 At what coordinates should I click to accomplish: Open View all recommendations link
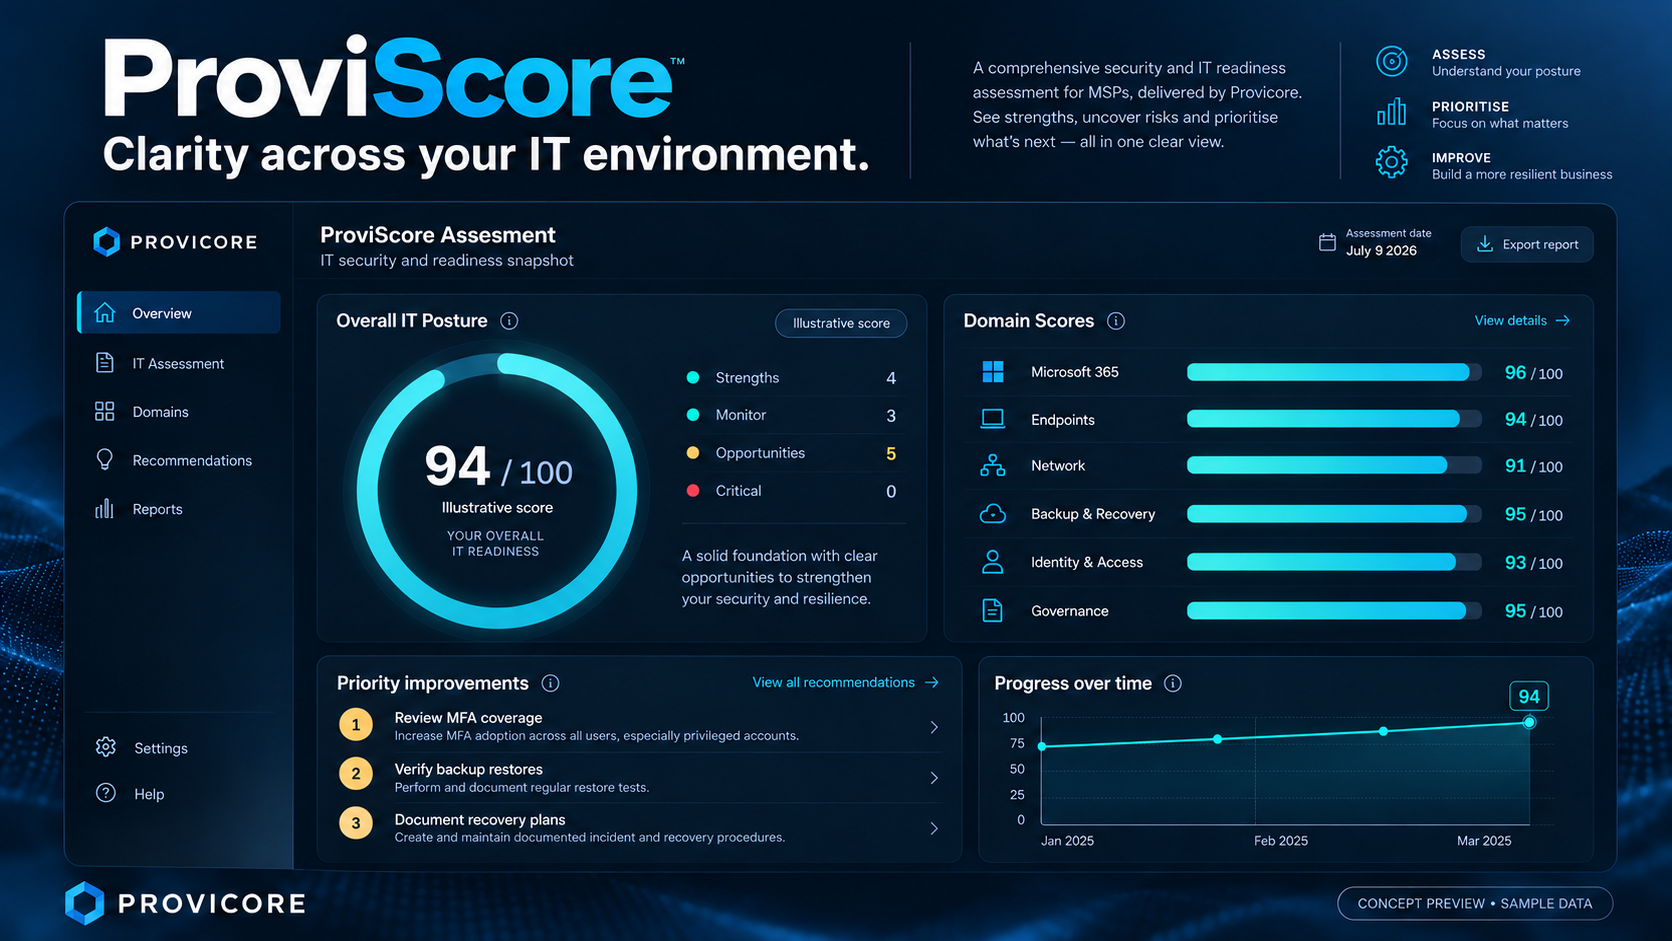click(x=846, y=682)
